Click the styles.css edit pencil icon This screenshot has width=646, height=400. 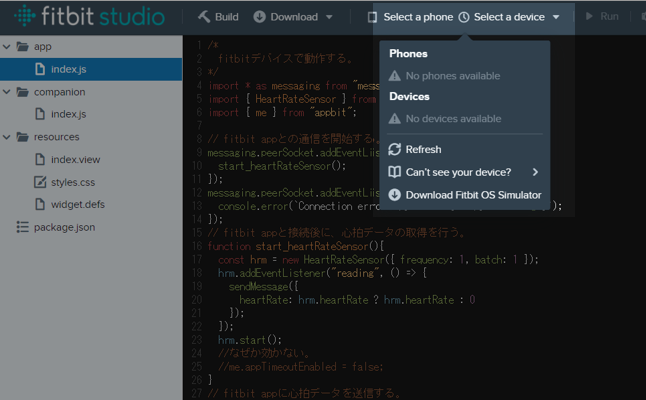click(40, 182)
